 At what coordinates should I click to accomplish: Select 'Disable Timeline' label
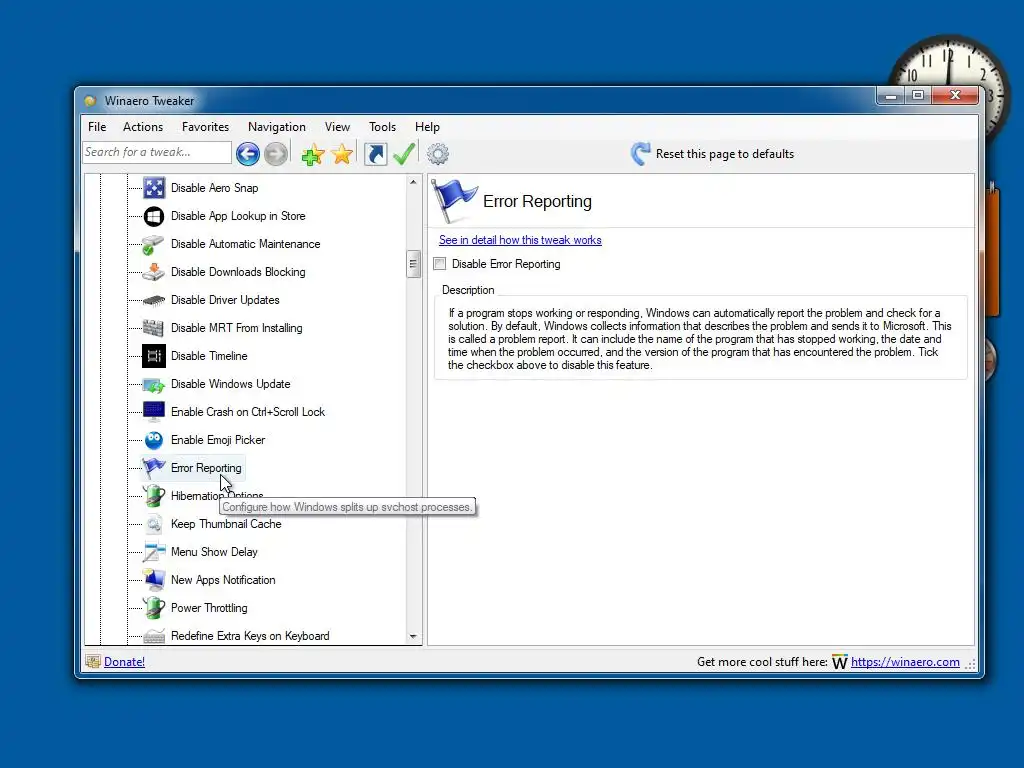point(209,356)
